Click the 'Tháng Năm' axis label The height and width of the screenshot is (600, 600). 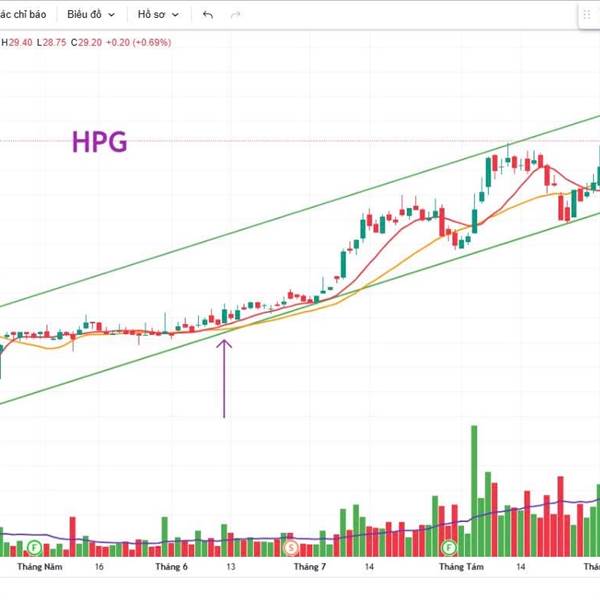pyautogui.click(x=40, y=567)
